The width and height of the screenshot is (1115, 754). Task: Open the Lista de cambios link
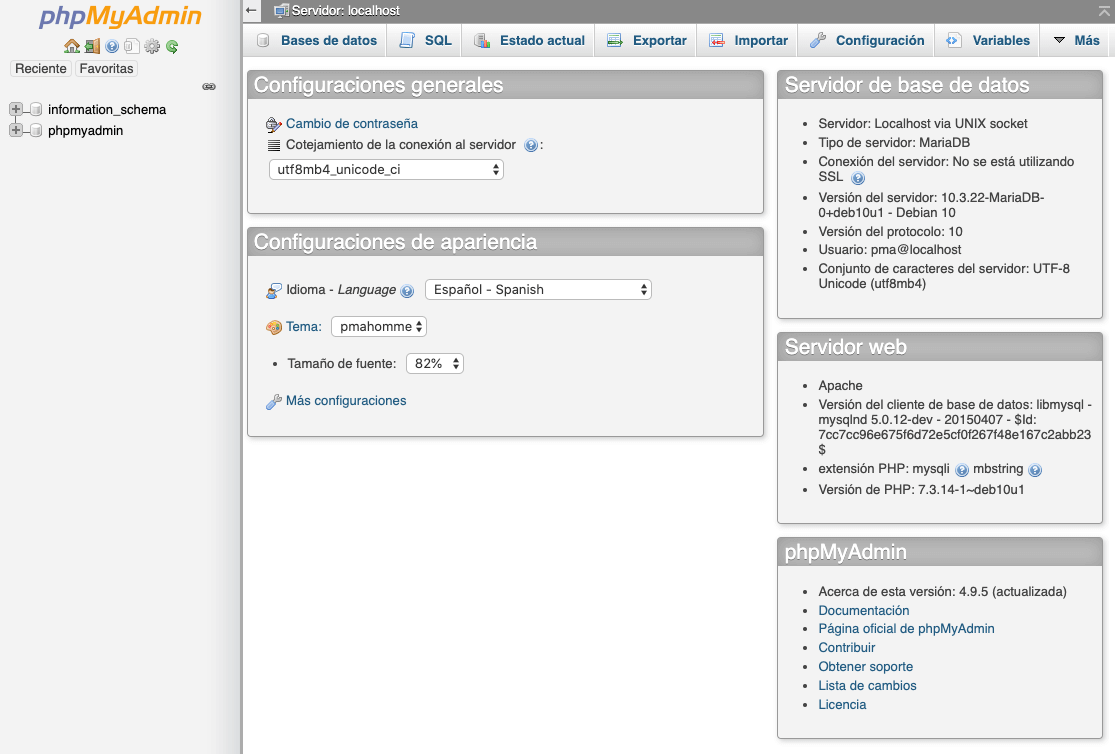click(867, 685)
